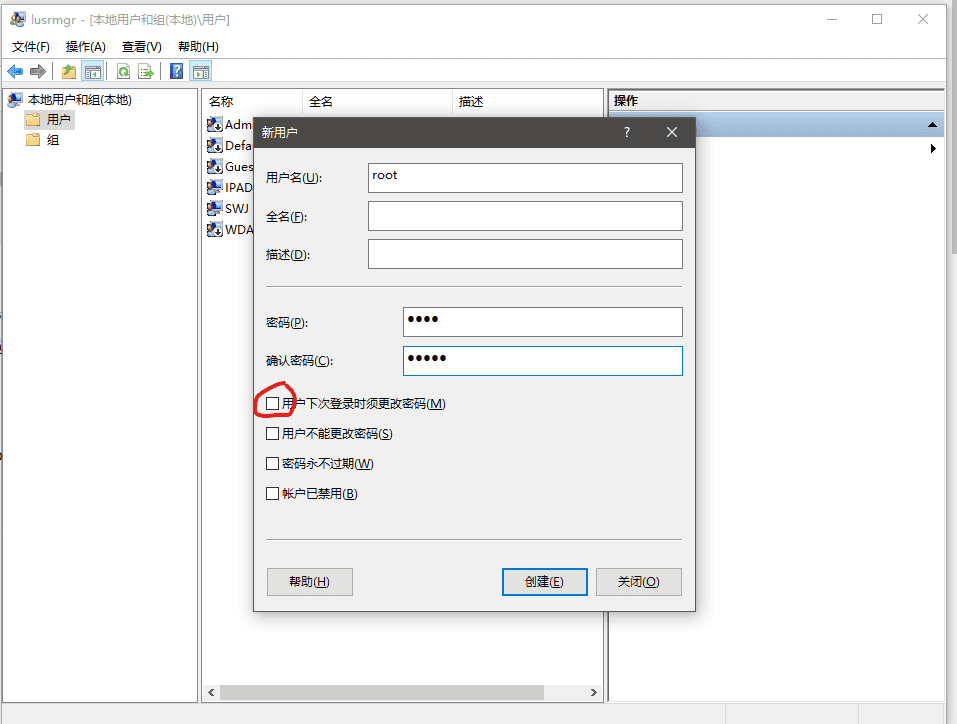Click the back arrow toolbar icon
The width and height of the screenshot is (957, 724).
click(x=15, y=71)
